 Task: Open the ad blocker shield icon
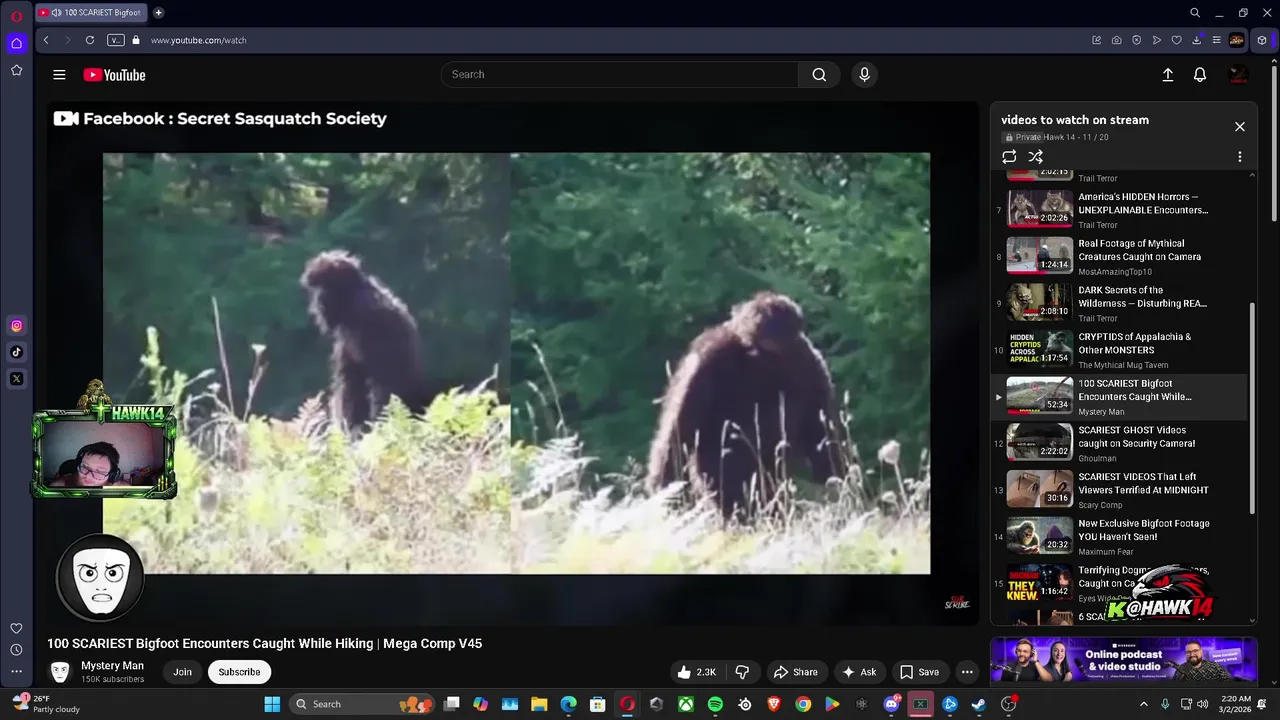click(x=1136, y=40)
